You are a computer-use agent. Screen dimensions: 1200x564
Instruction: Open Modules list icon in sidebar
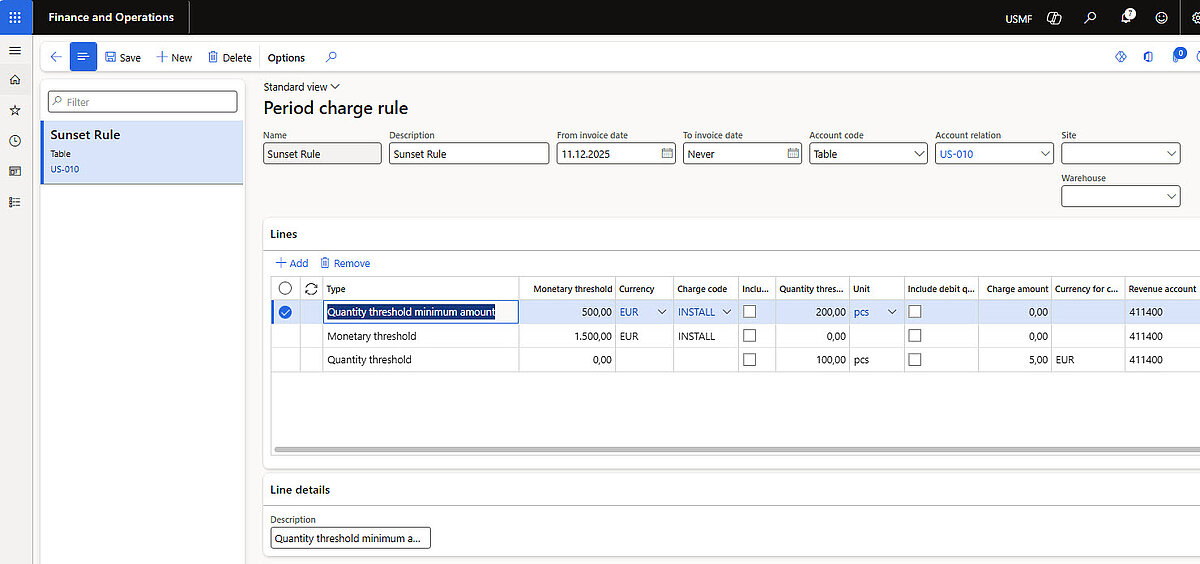click(x=15, y=202)
